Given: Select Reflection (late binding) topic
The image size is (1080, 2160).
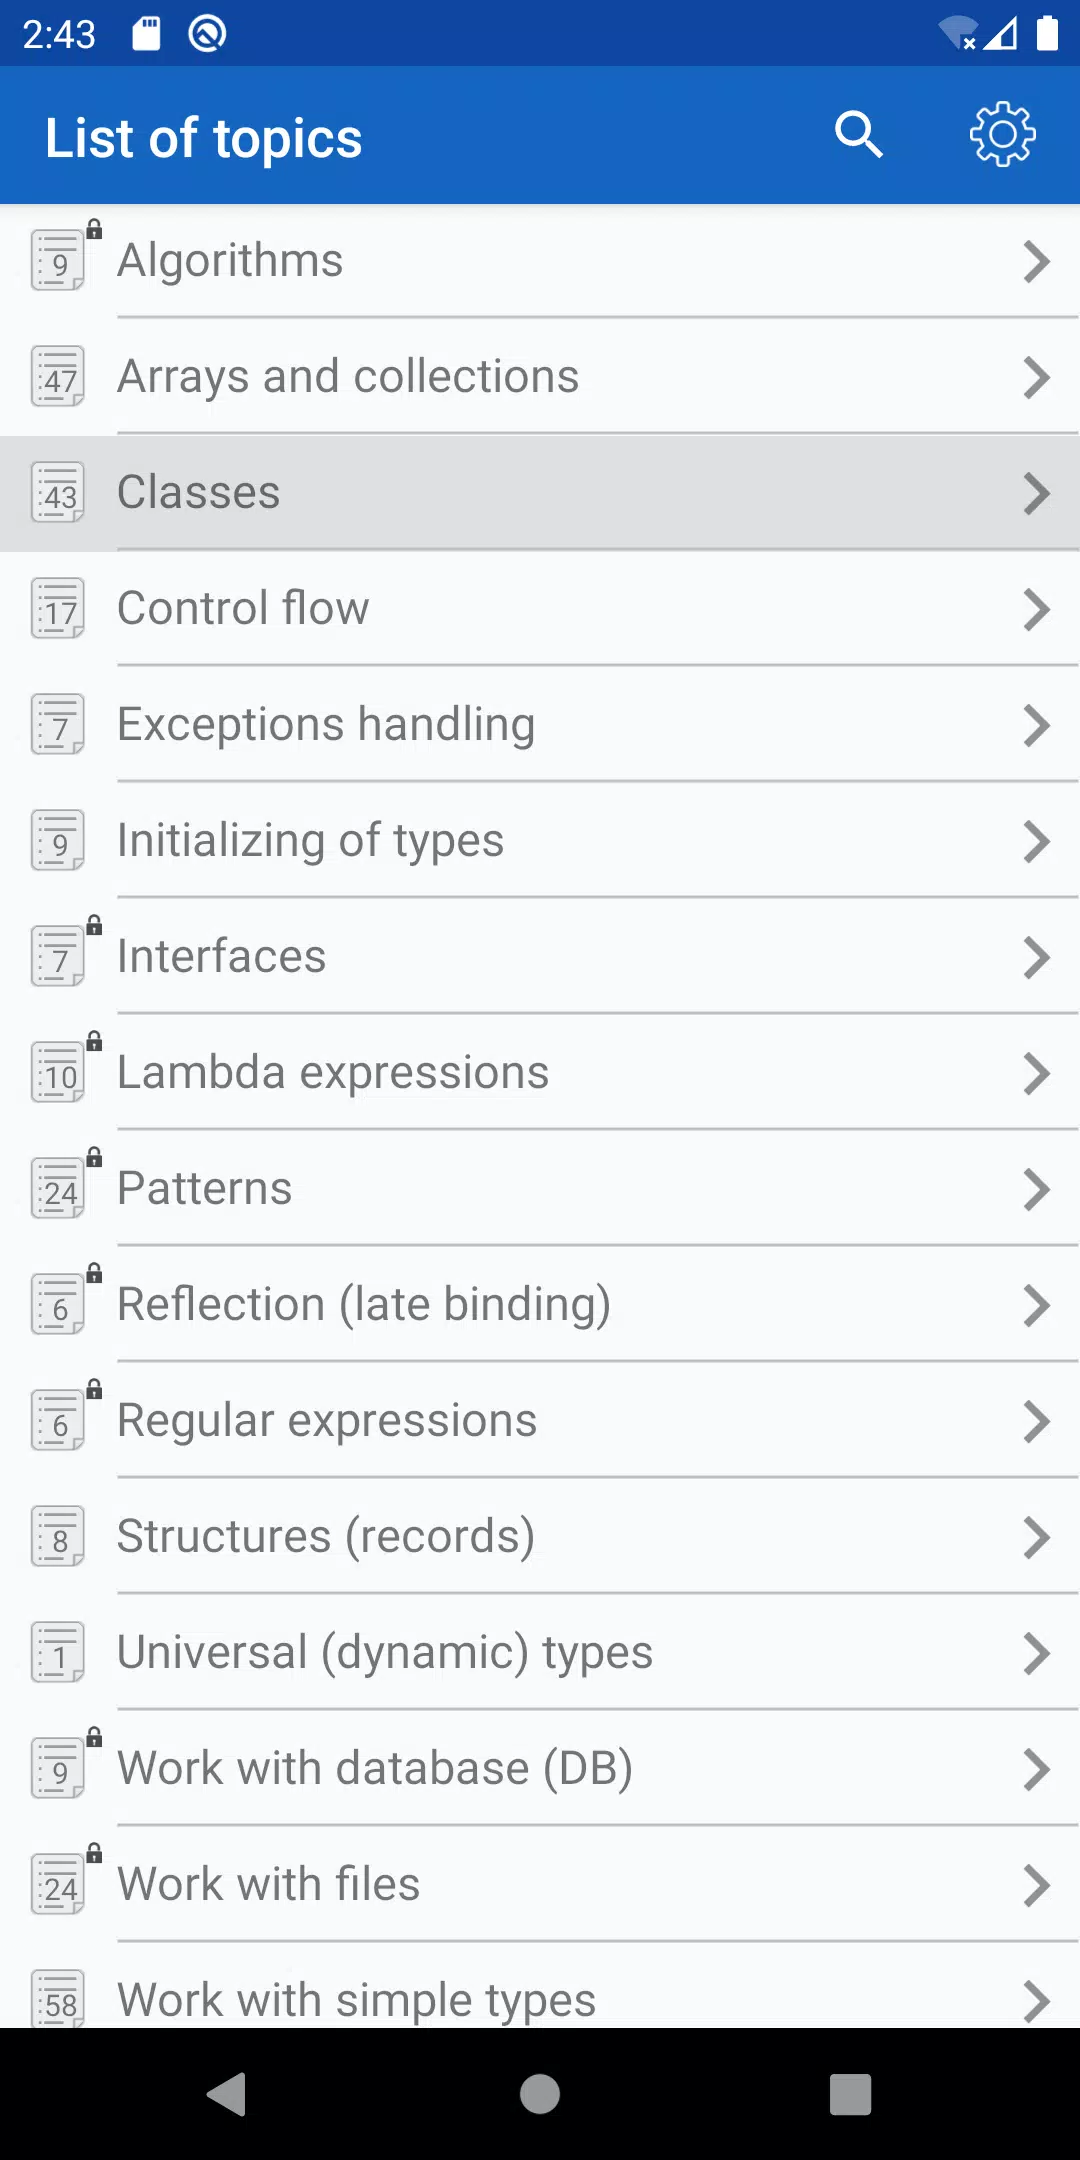Looking at the screenshot, I should tap(540, 1304).
